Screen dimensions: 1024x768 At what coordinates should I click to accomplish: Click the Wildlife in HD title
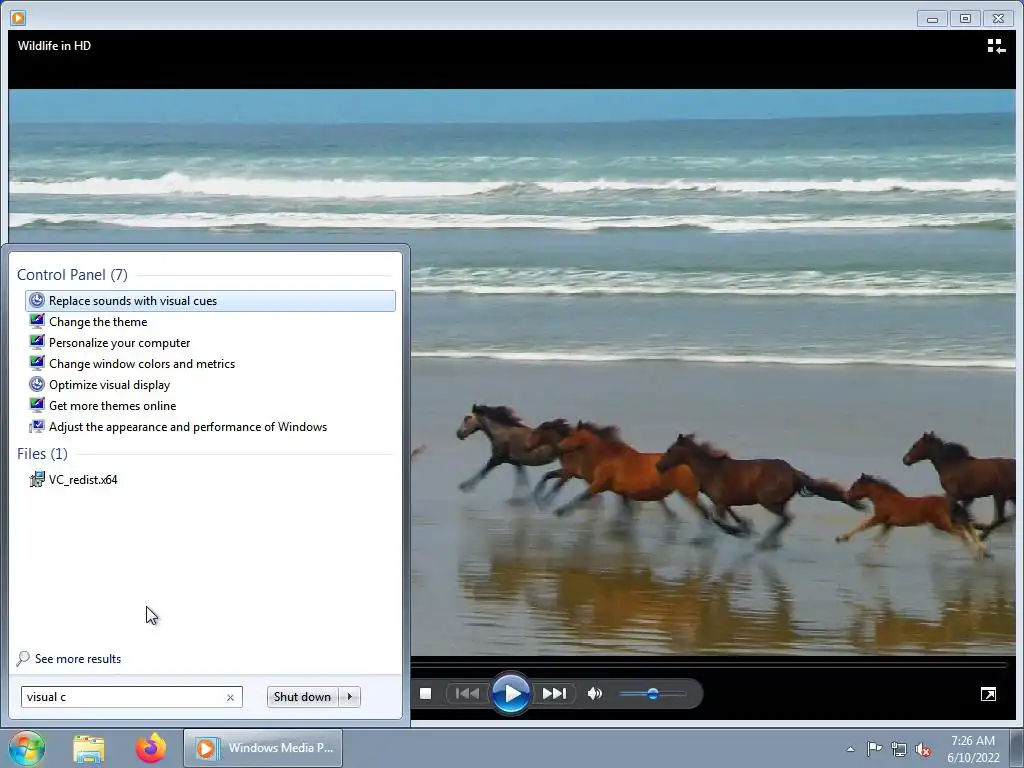(x=54, y=46)
